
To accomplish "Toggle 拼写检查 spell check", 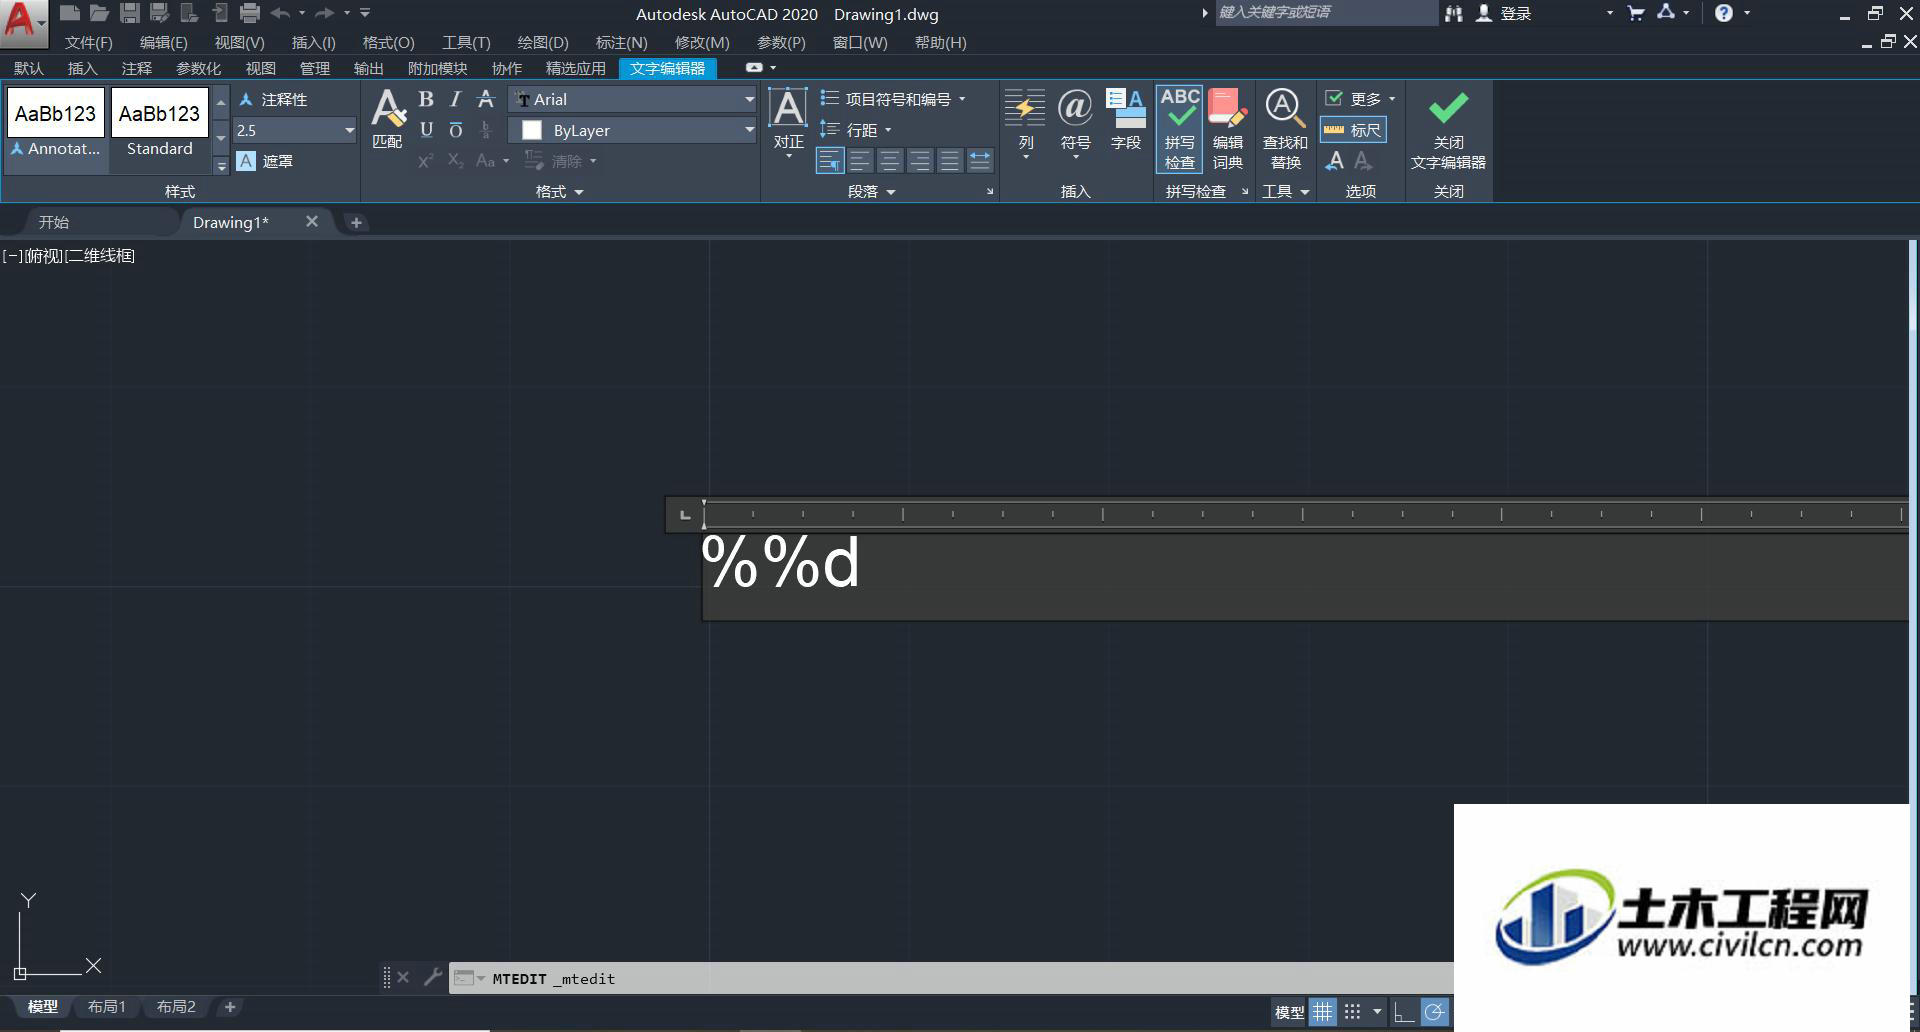I will tap(1180, 128).
